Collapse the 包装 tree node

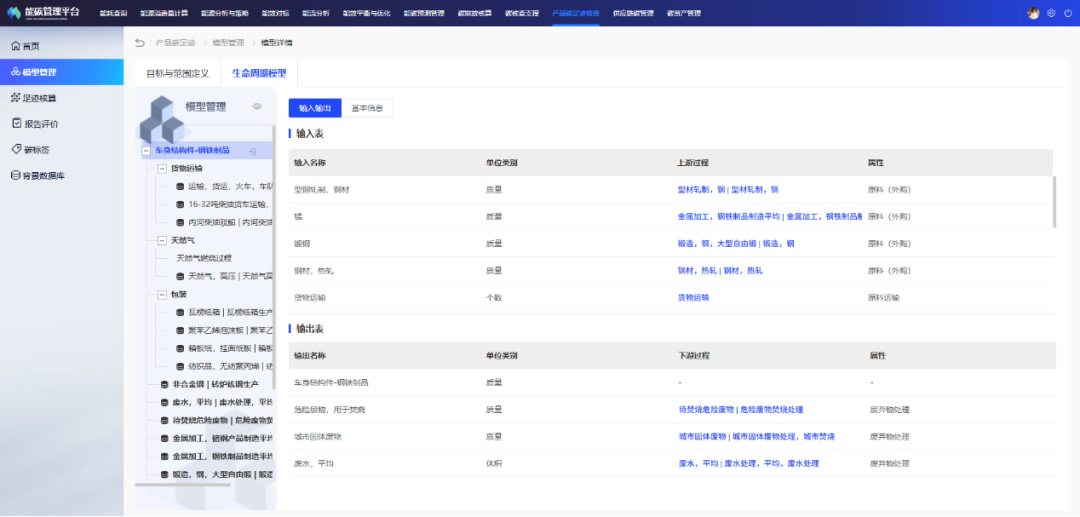162,295
